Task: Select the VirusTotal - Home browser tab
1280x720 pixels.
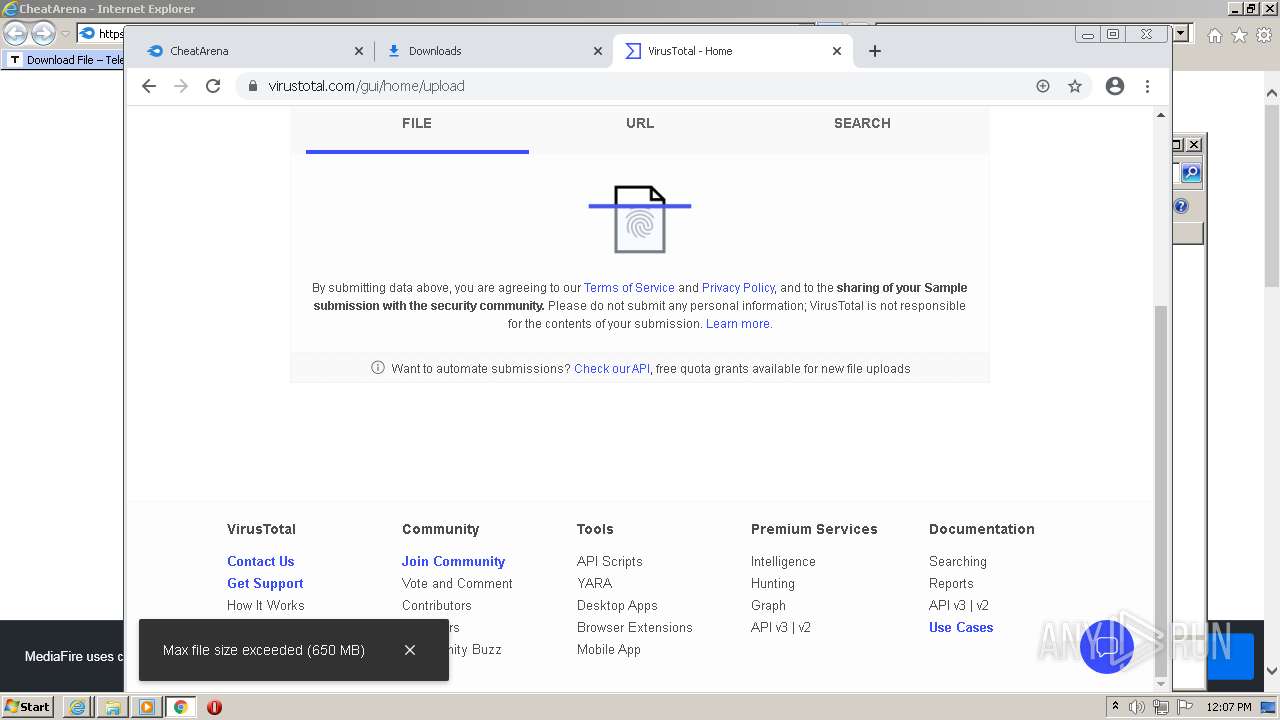Action: pyautogui.click(x=733, y=51)
